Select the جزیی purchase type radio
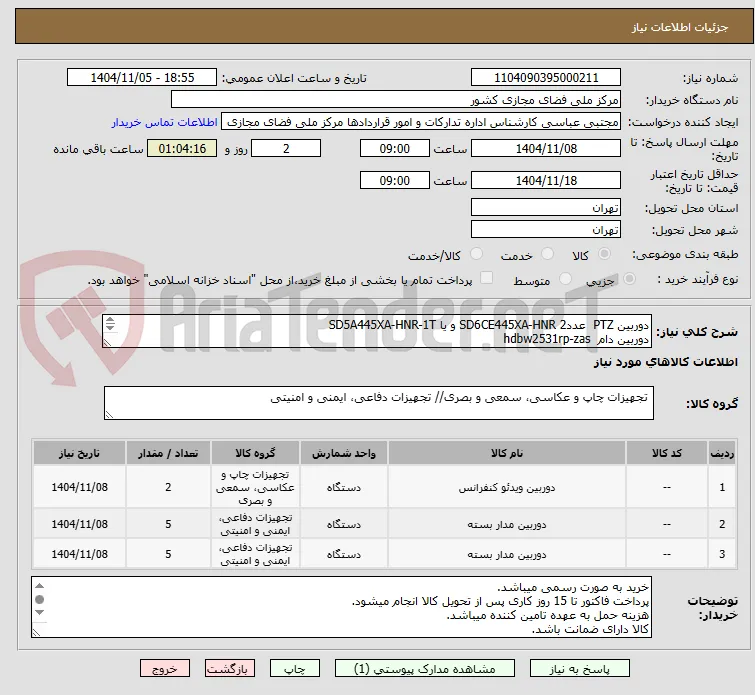755x695 pixels. click(x=629, y=279)
